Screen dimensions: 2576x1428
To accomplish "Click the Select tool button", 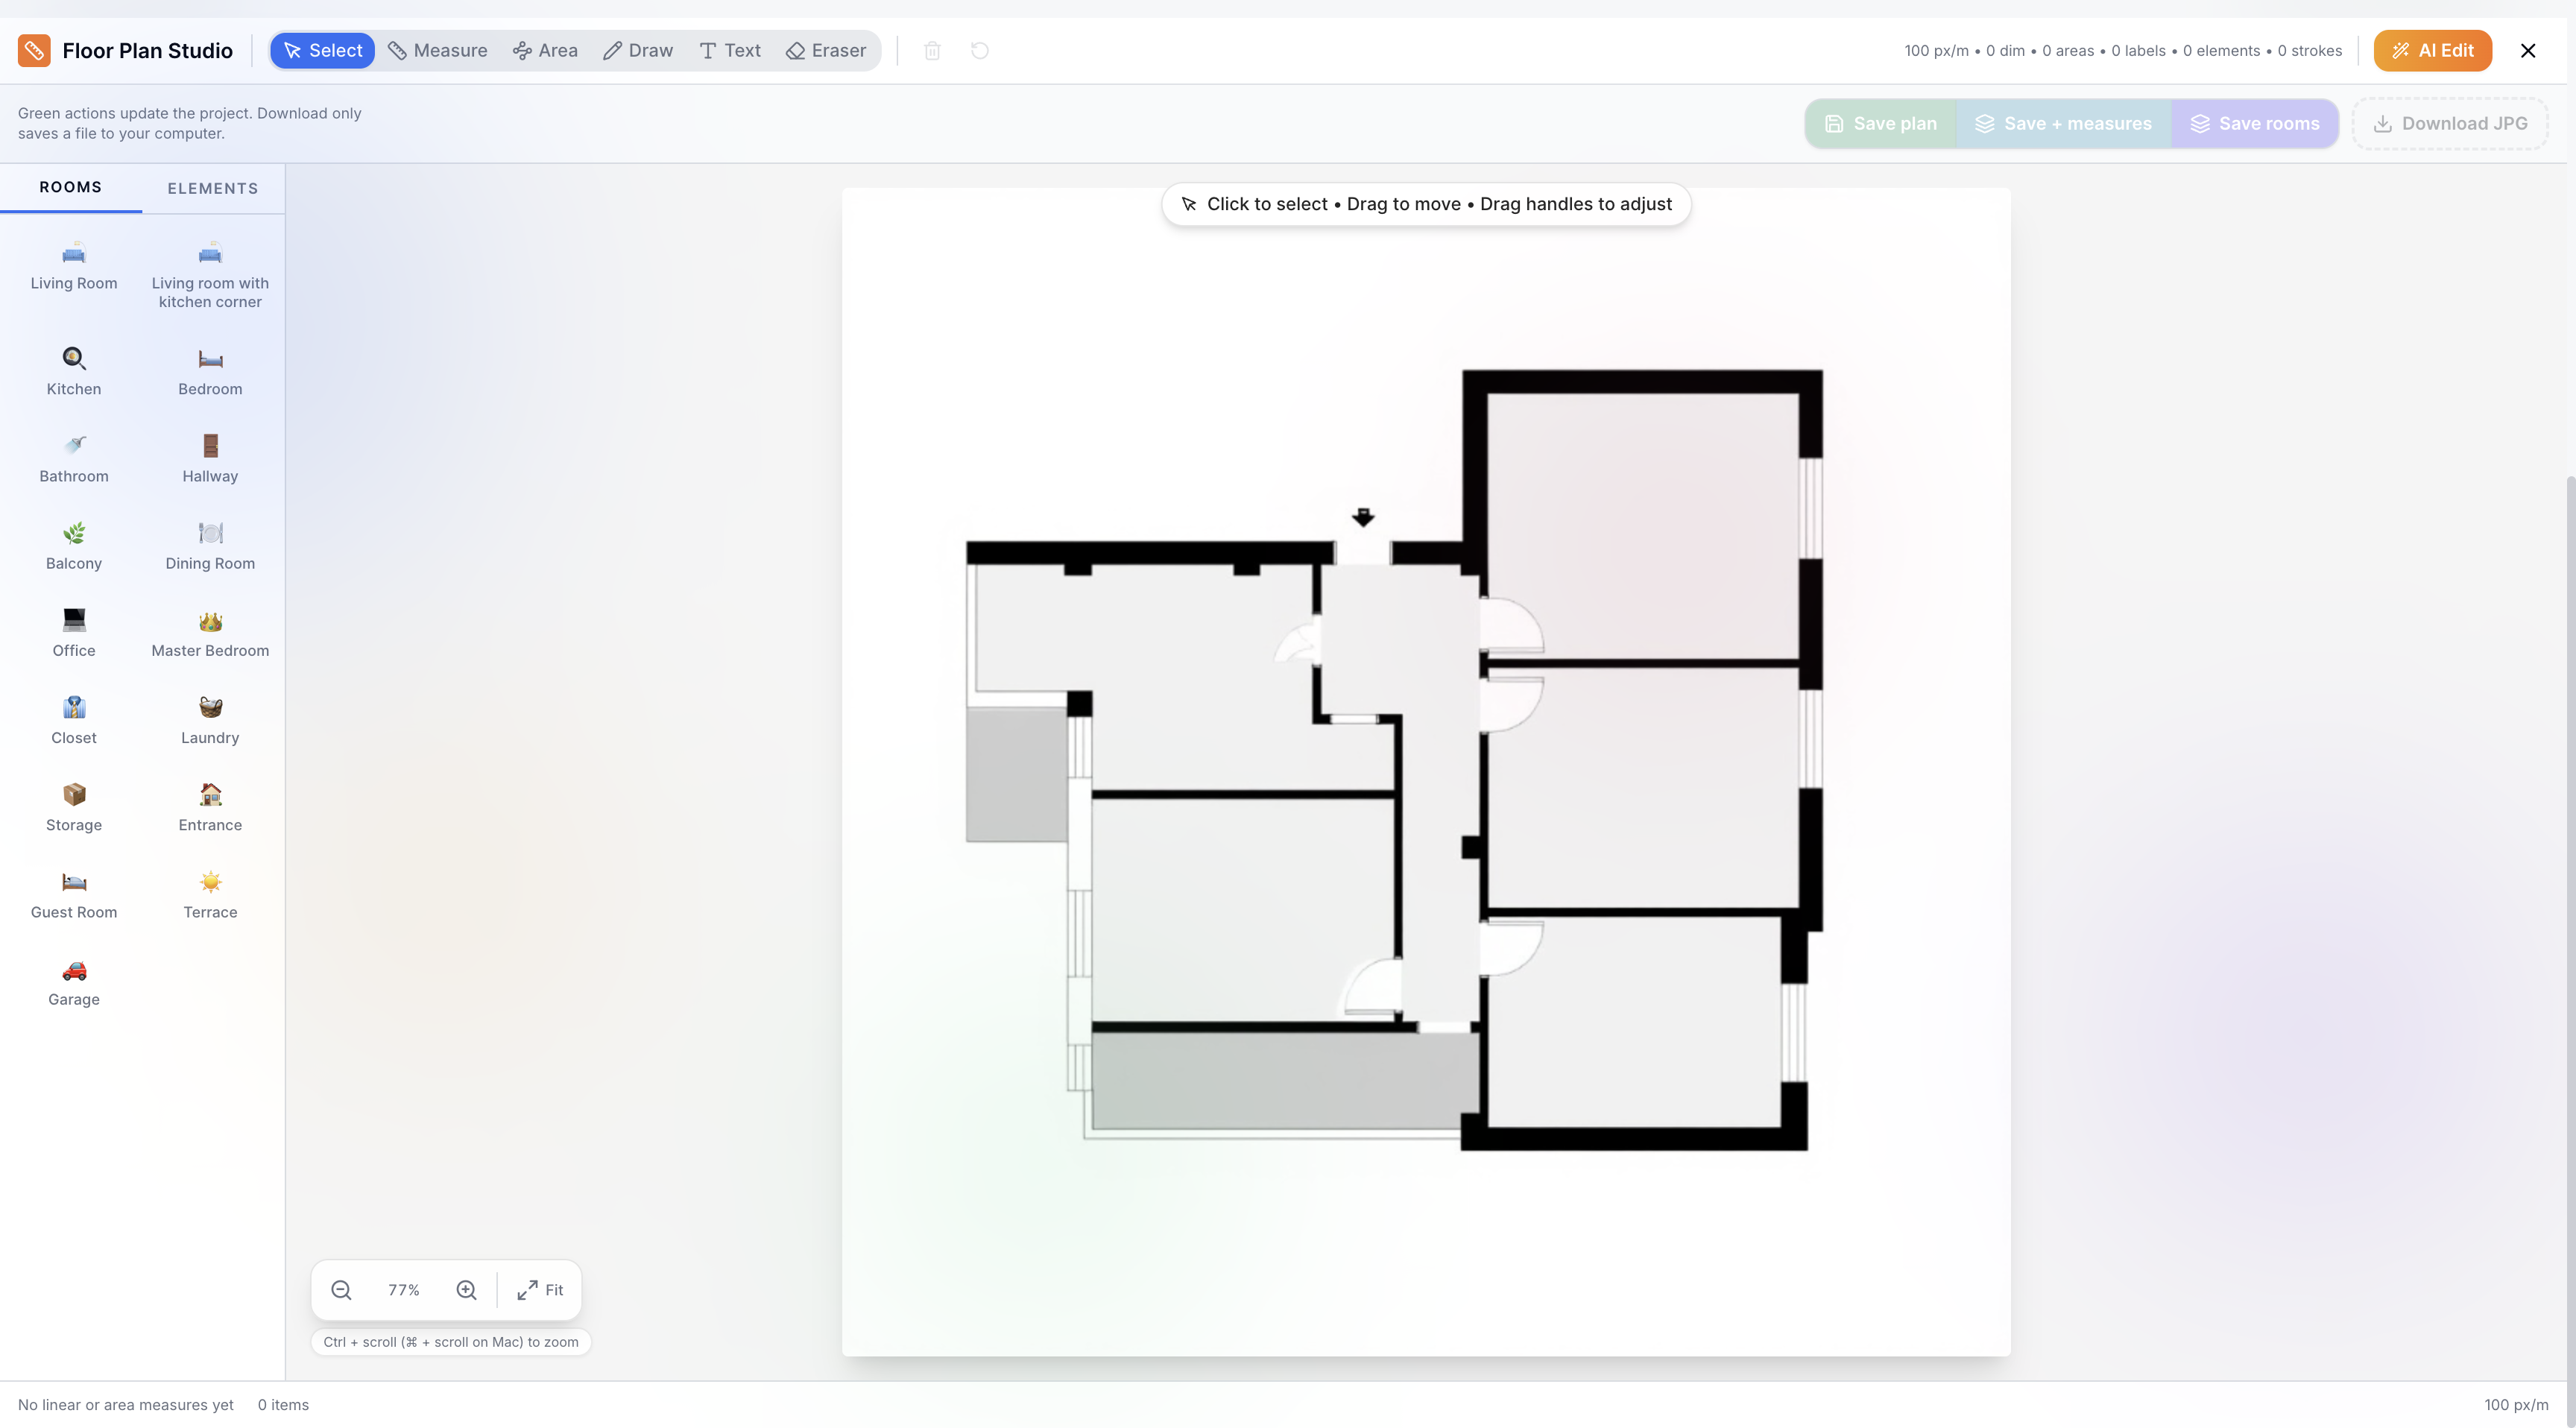I will pyautogui.click(x=322, y=51).
